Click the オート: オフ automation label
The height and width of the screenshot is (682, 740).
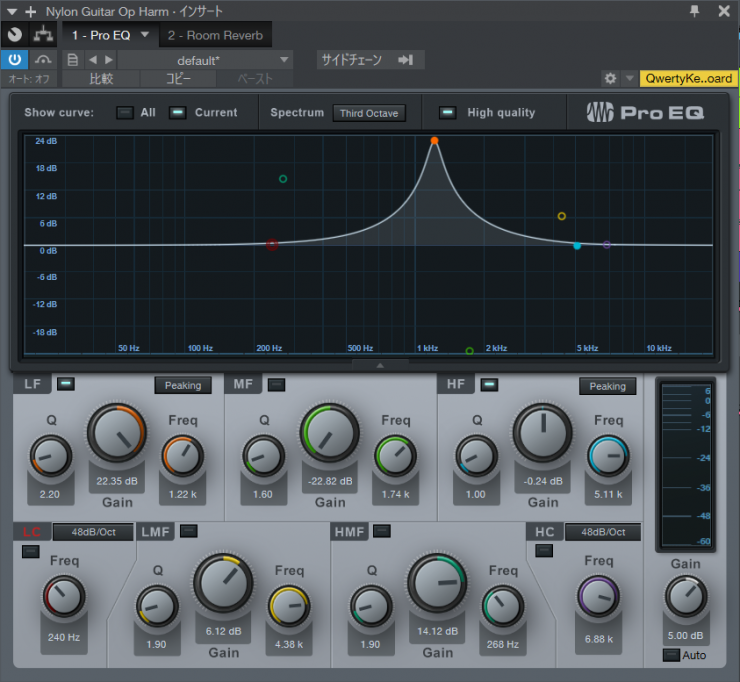click(x=29, y=79)
